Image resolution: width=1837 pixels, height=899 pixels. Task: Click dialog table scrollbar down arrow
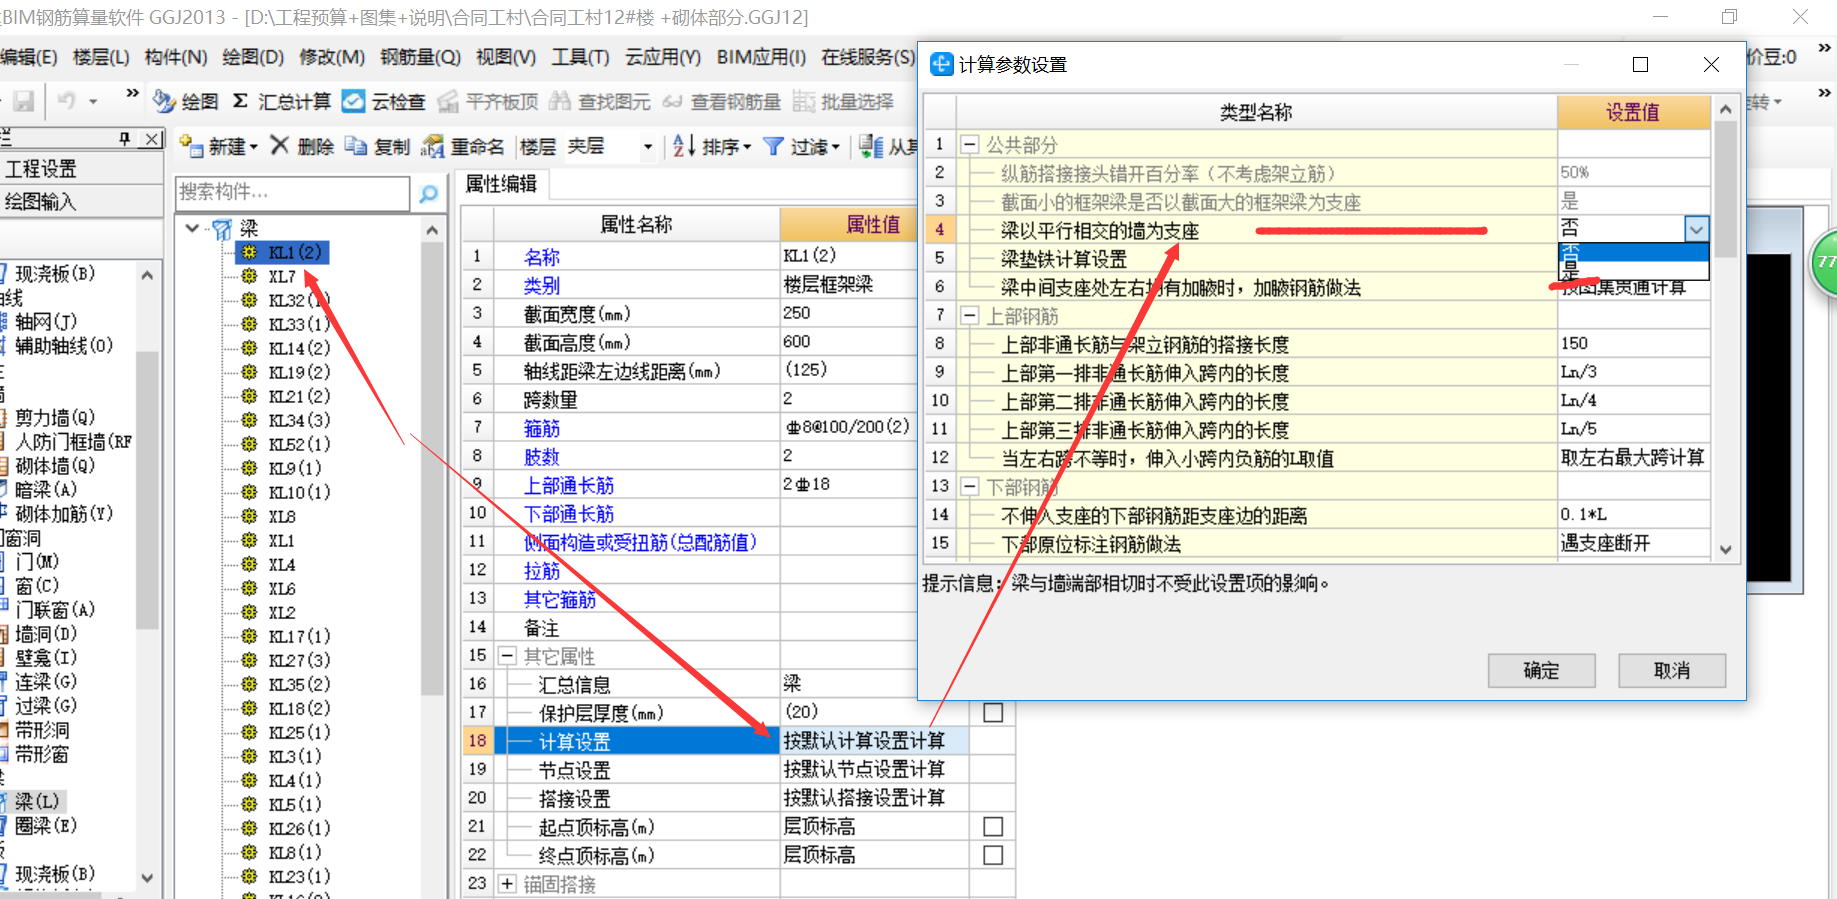pos(1726,549)
